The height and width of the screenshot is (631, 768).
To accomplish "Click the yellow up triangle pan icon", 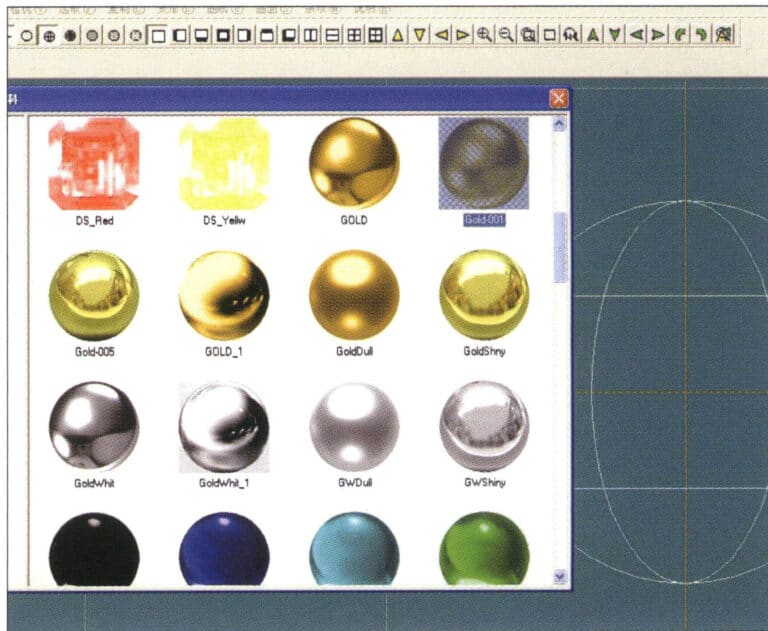I will pos(398,35).
